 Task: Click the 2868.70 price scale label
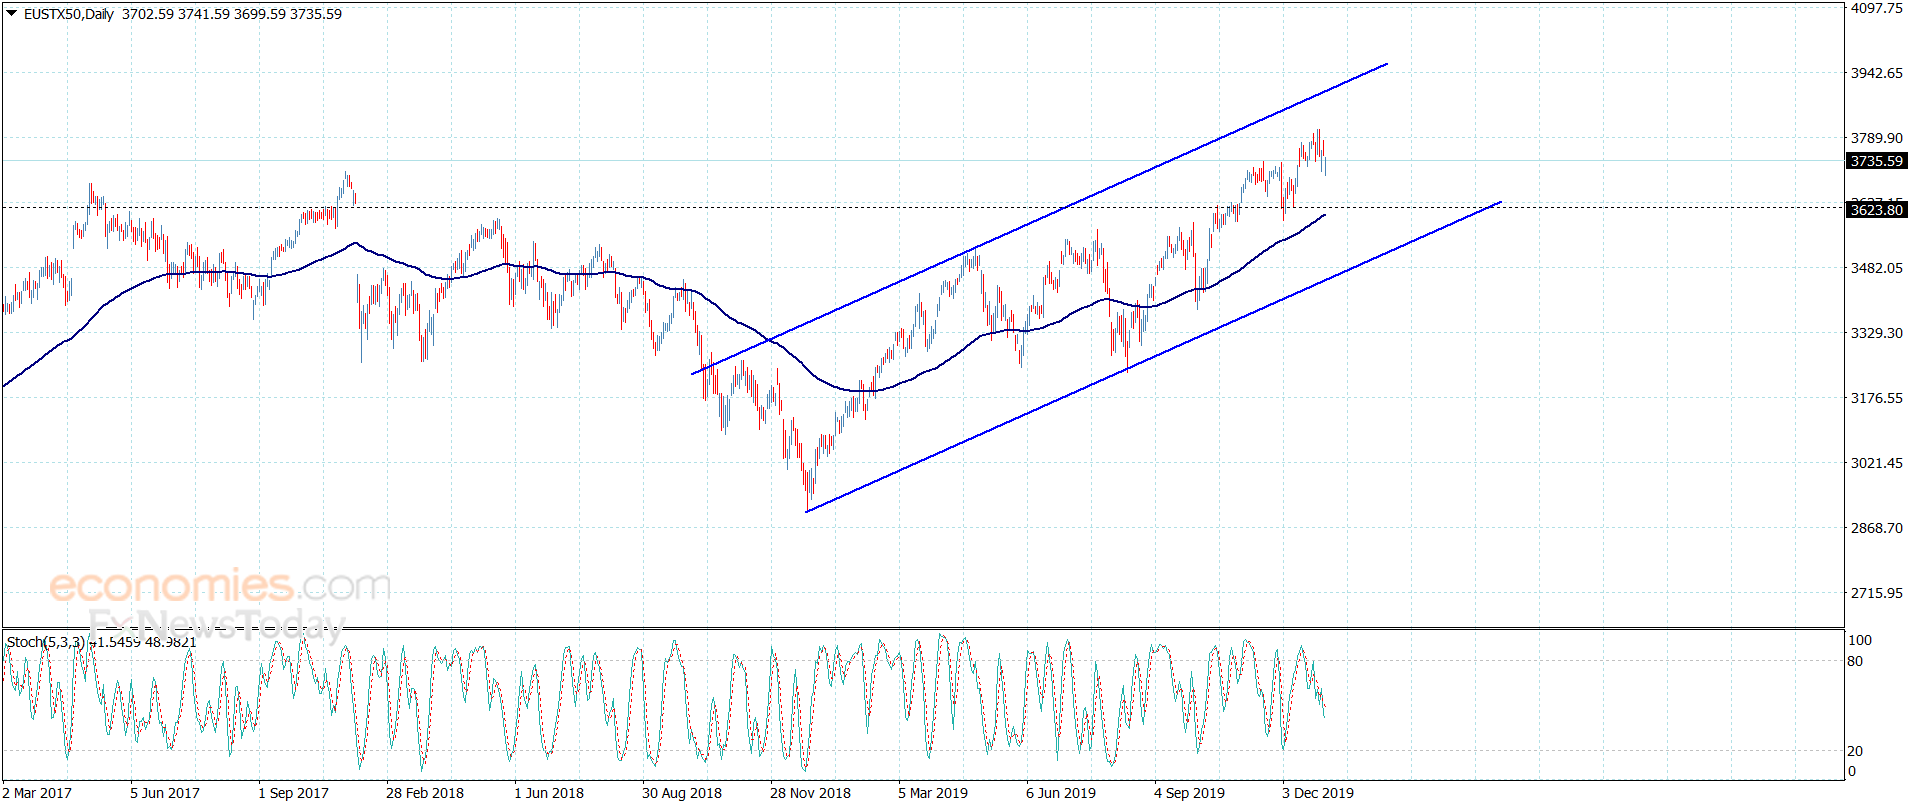pos(1876,528)
